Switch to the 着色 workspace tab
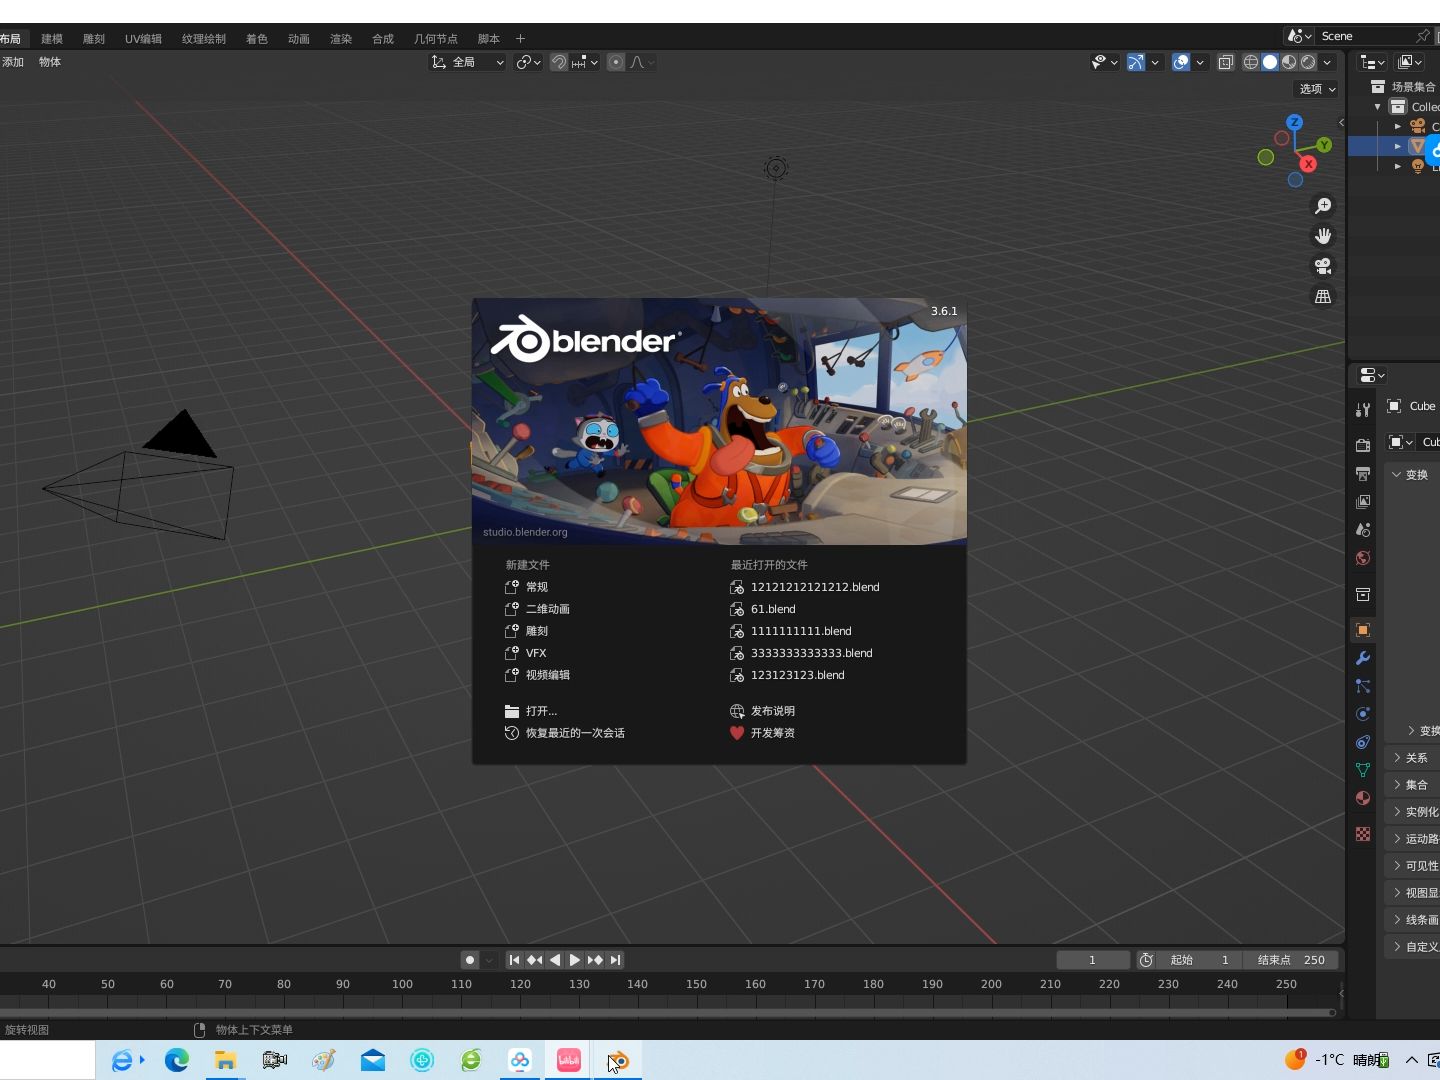The width and height of the screenshot is (1440, 1080). click(x=257, y=39)
